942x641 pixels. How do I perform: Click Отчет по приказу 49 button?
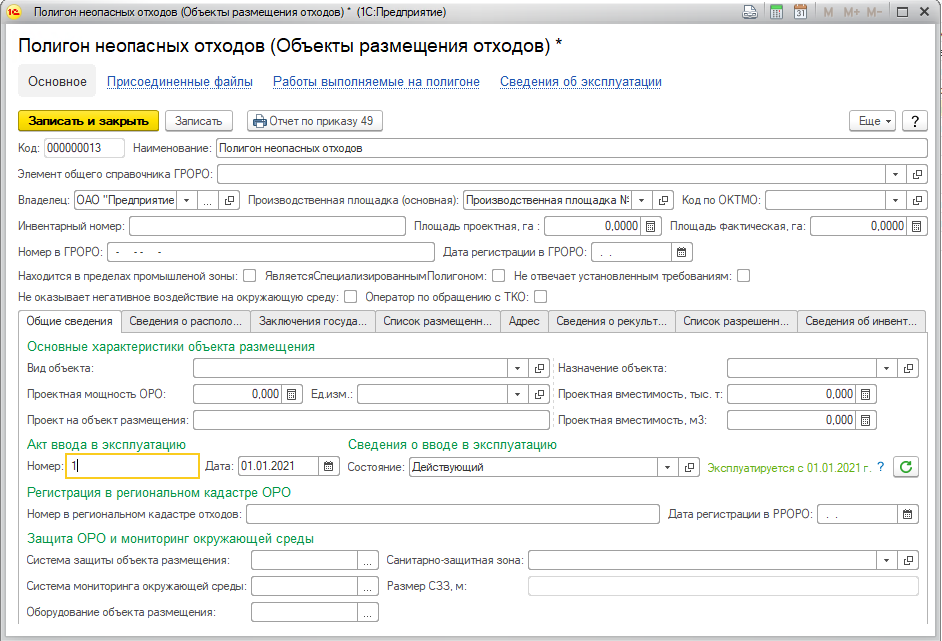point(314,121)
